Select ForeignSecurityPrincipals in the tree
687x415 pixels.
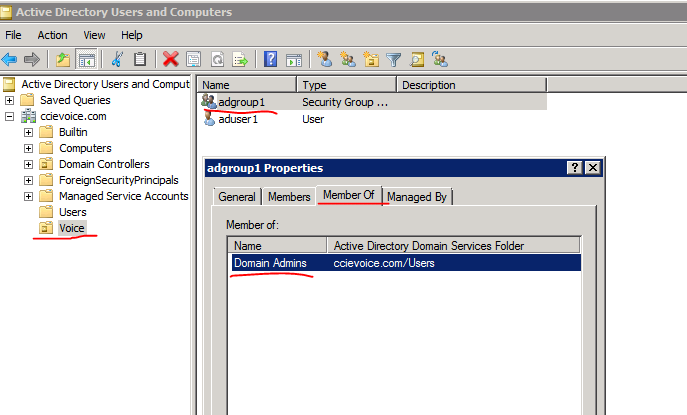119,180
